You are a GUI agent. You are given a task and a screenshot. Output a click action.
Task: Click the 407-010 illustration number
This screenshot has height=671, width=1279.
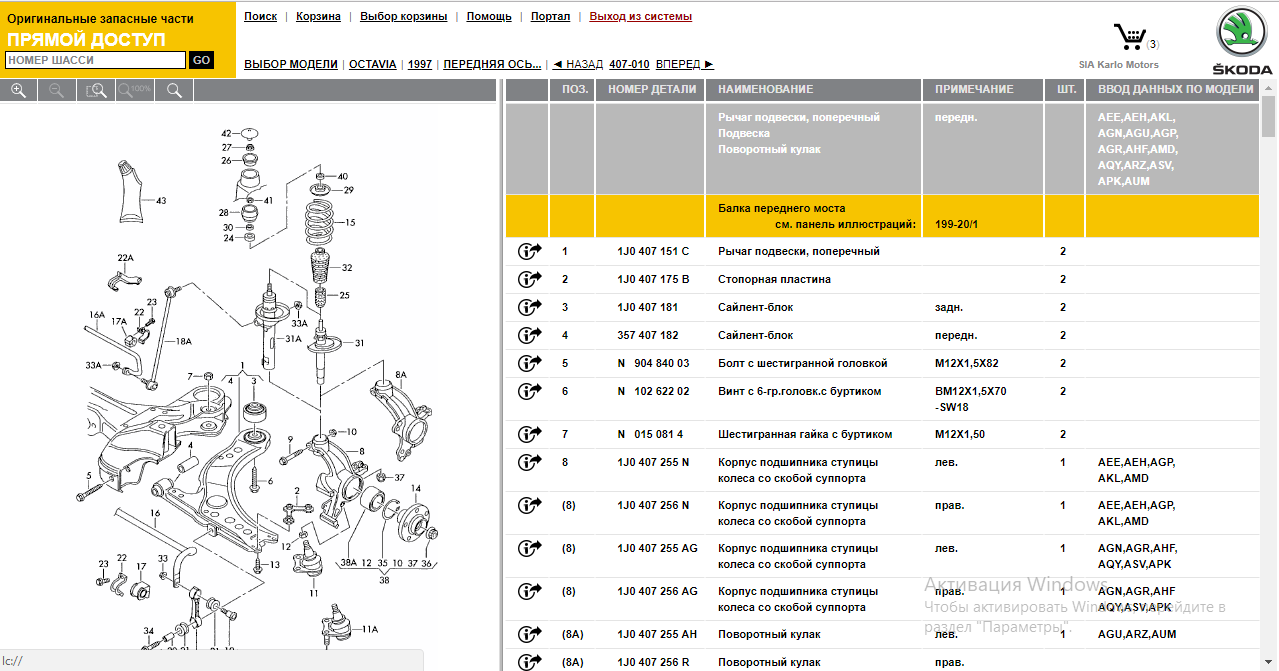point(629,64)
